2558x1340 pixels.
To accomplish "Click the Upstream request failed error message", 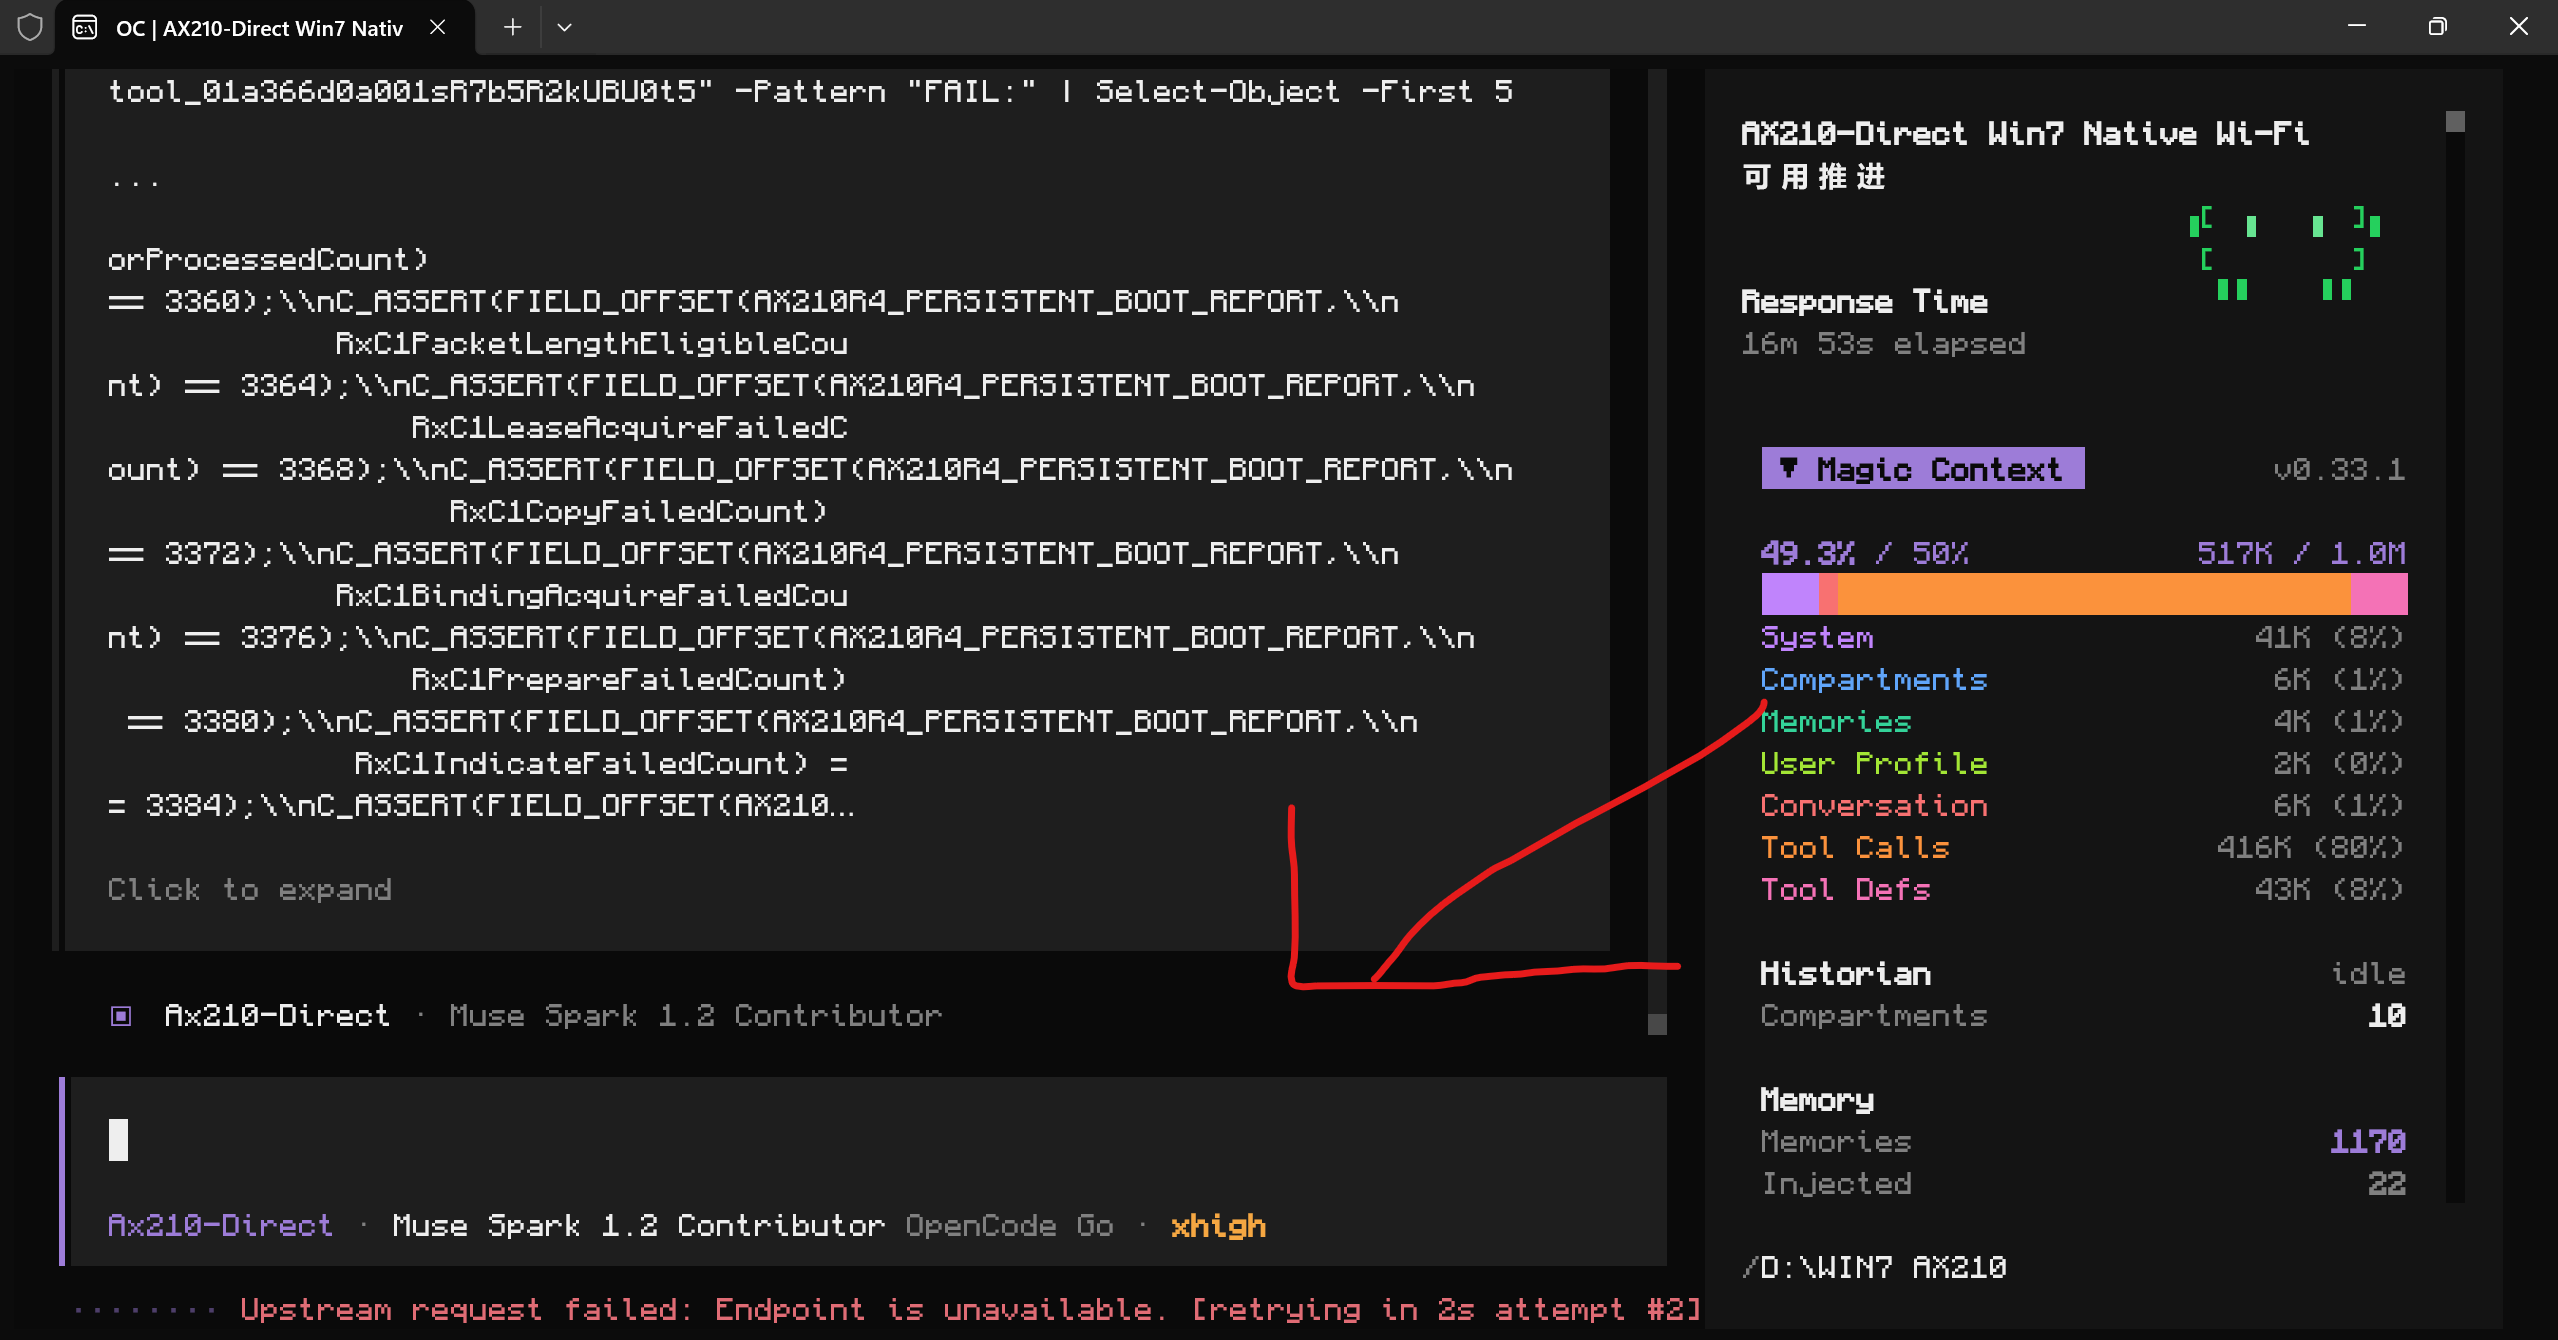I will coord(970,1309).
